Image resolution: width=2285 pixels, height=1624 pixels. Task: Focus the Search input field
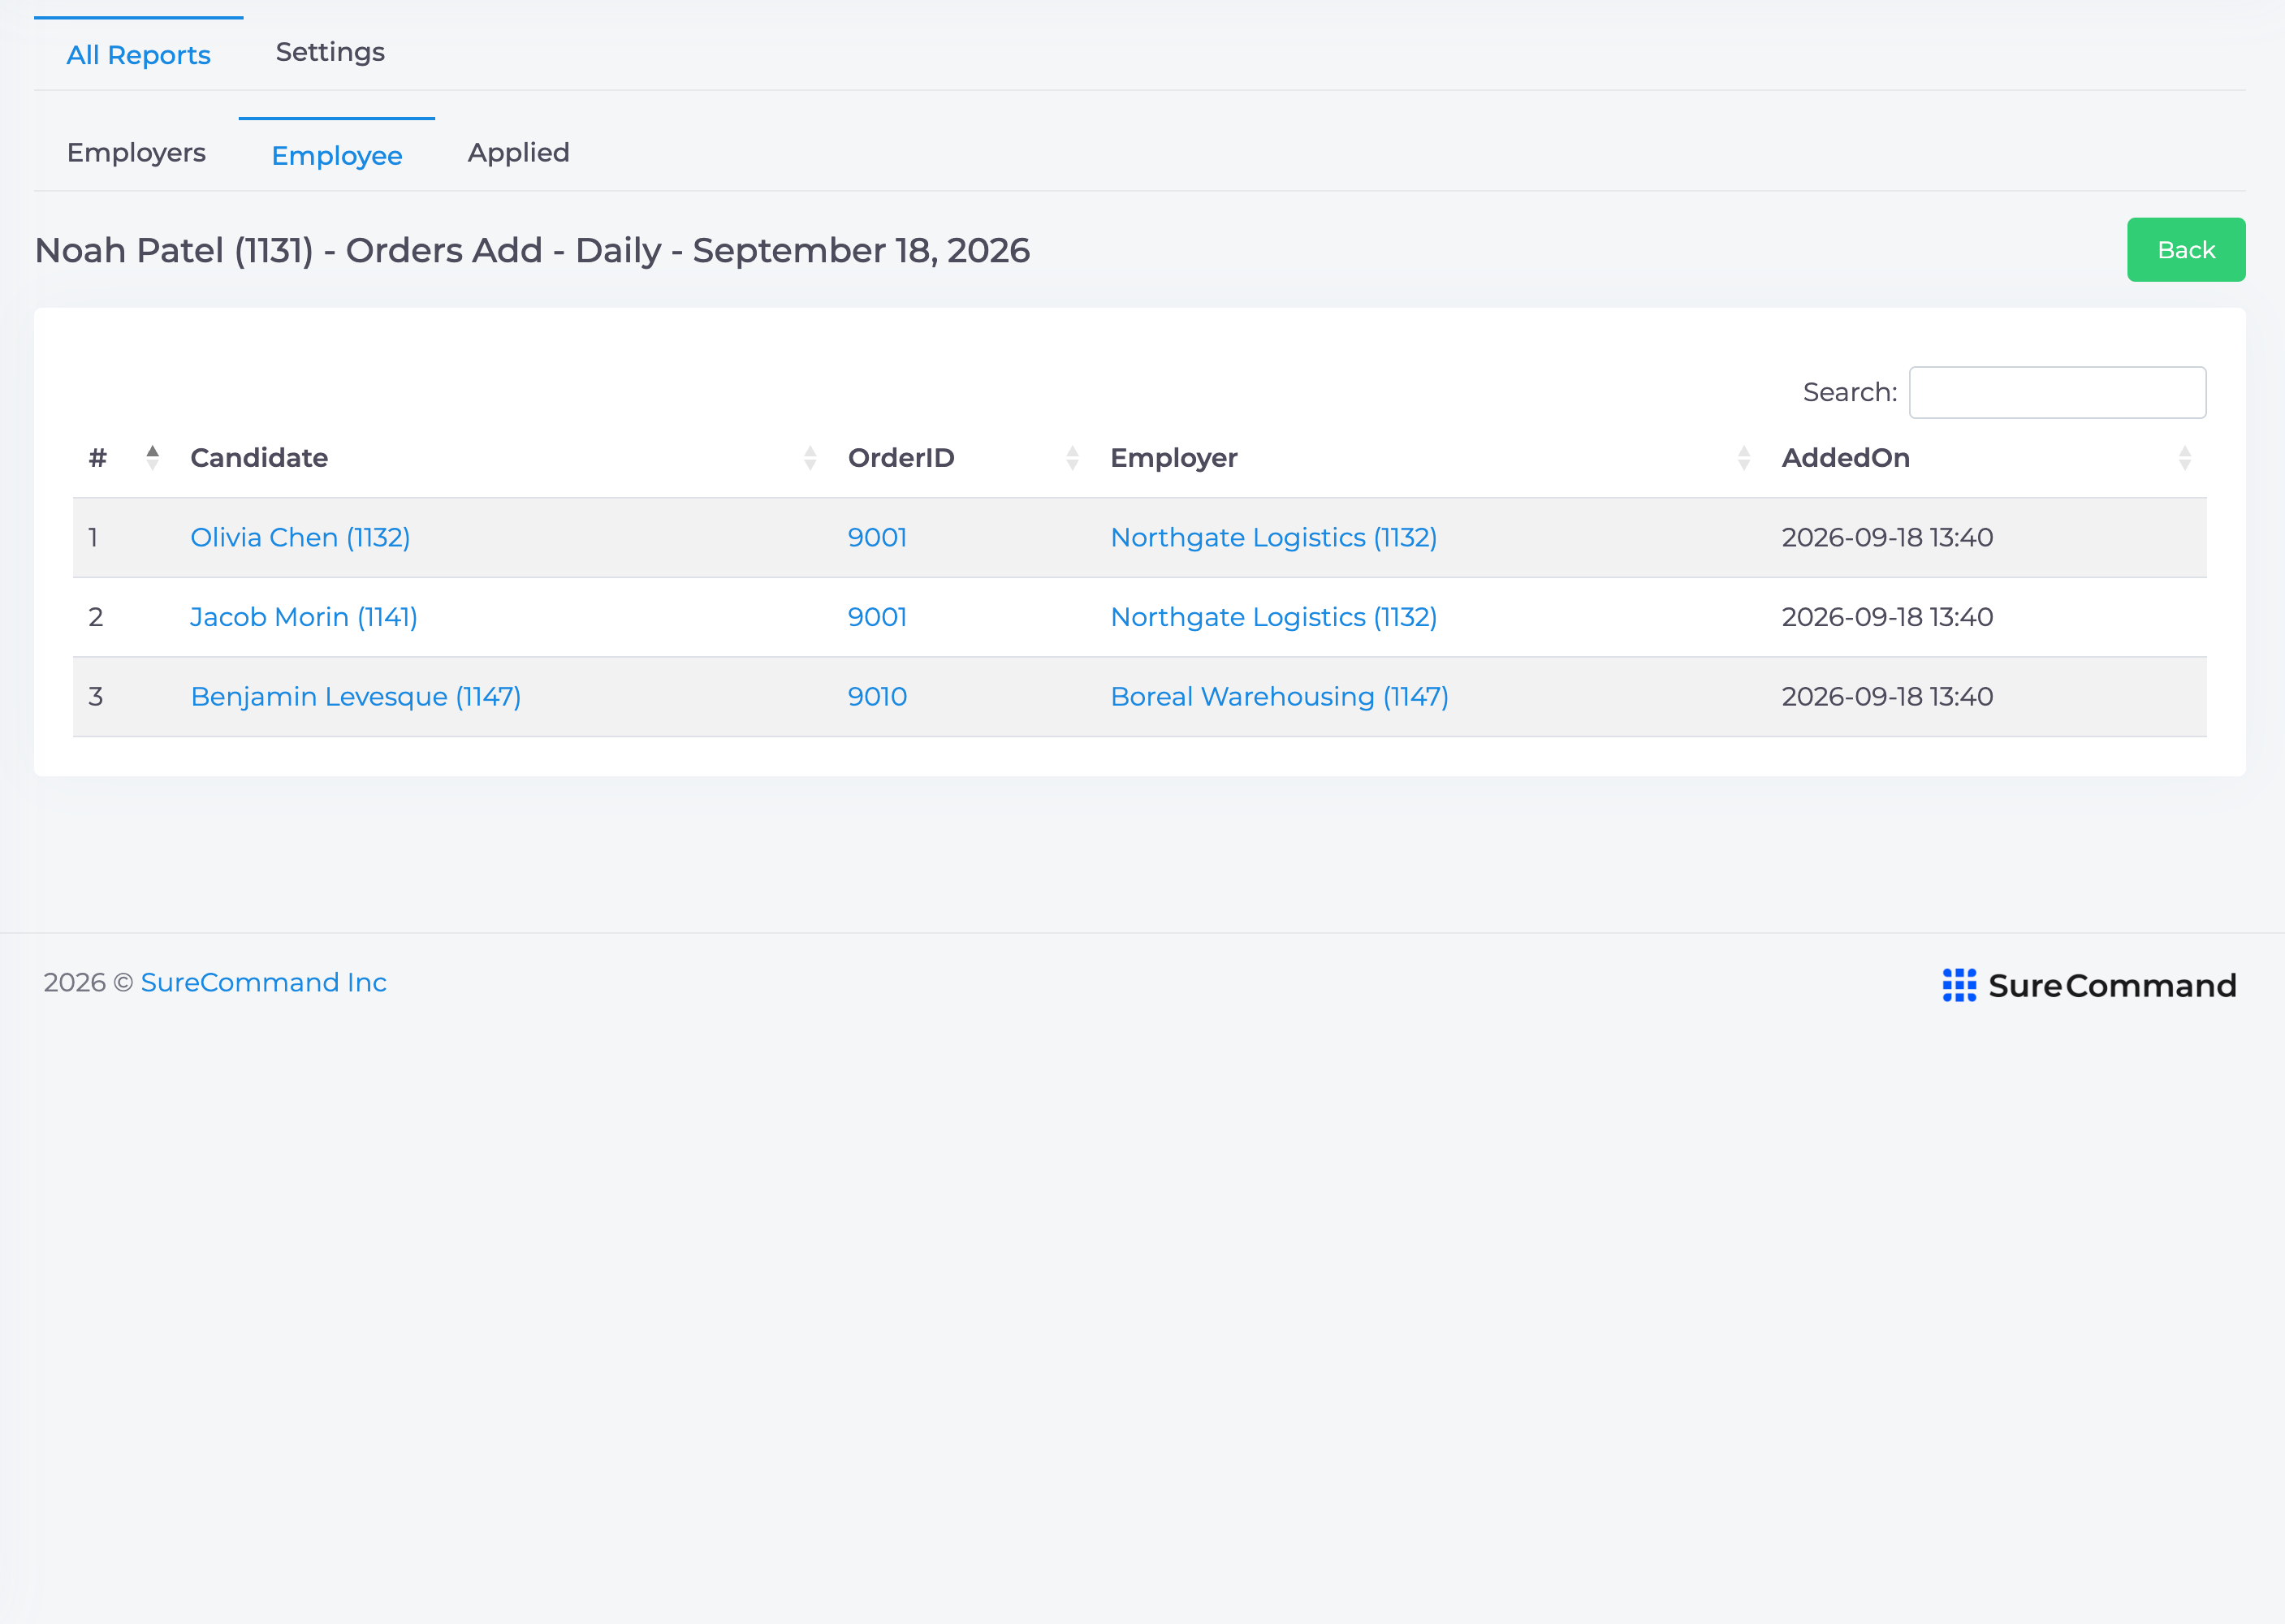2057,393
